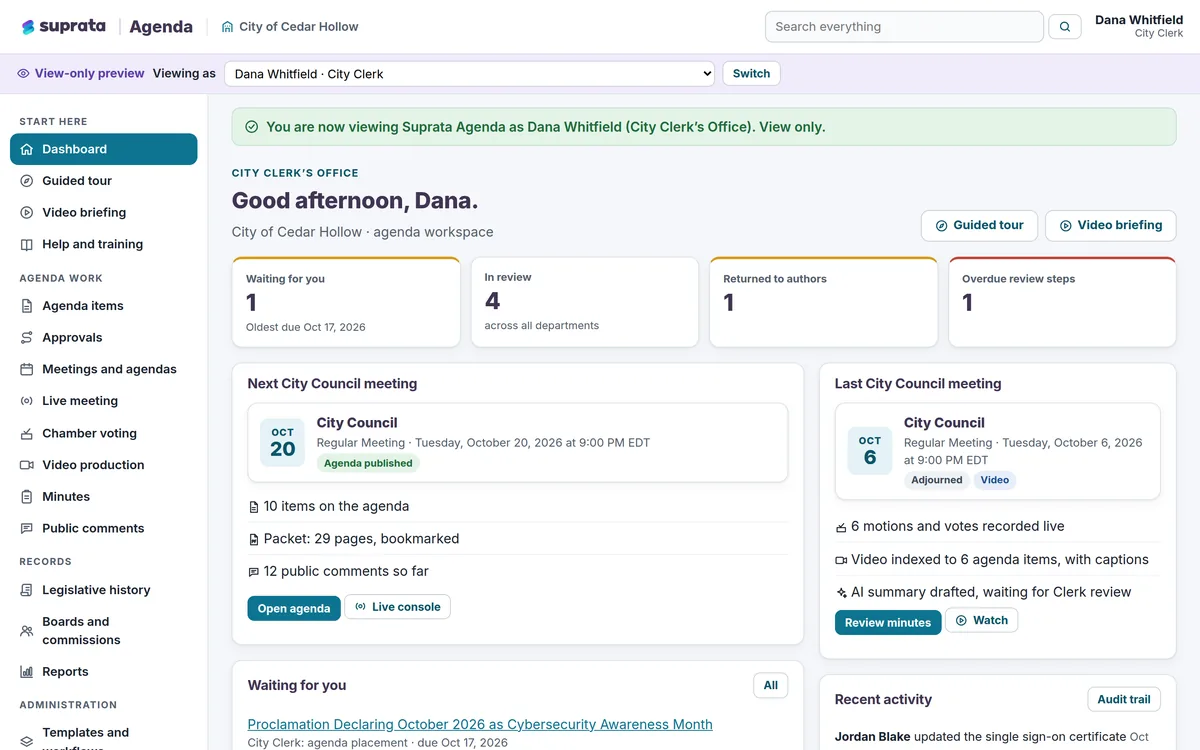Click the Legislative history icon

(x=27, y=591)
